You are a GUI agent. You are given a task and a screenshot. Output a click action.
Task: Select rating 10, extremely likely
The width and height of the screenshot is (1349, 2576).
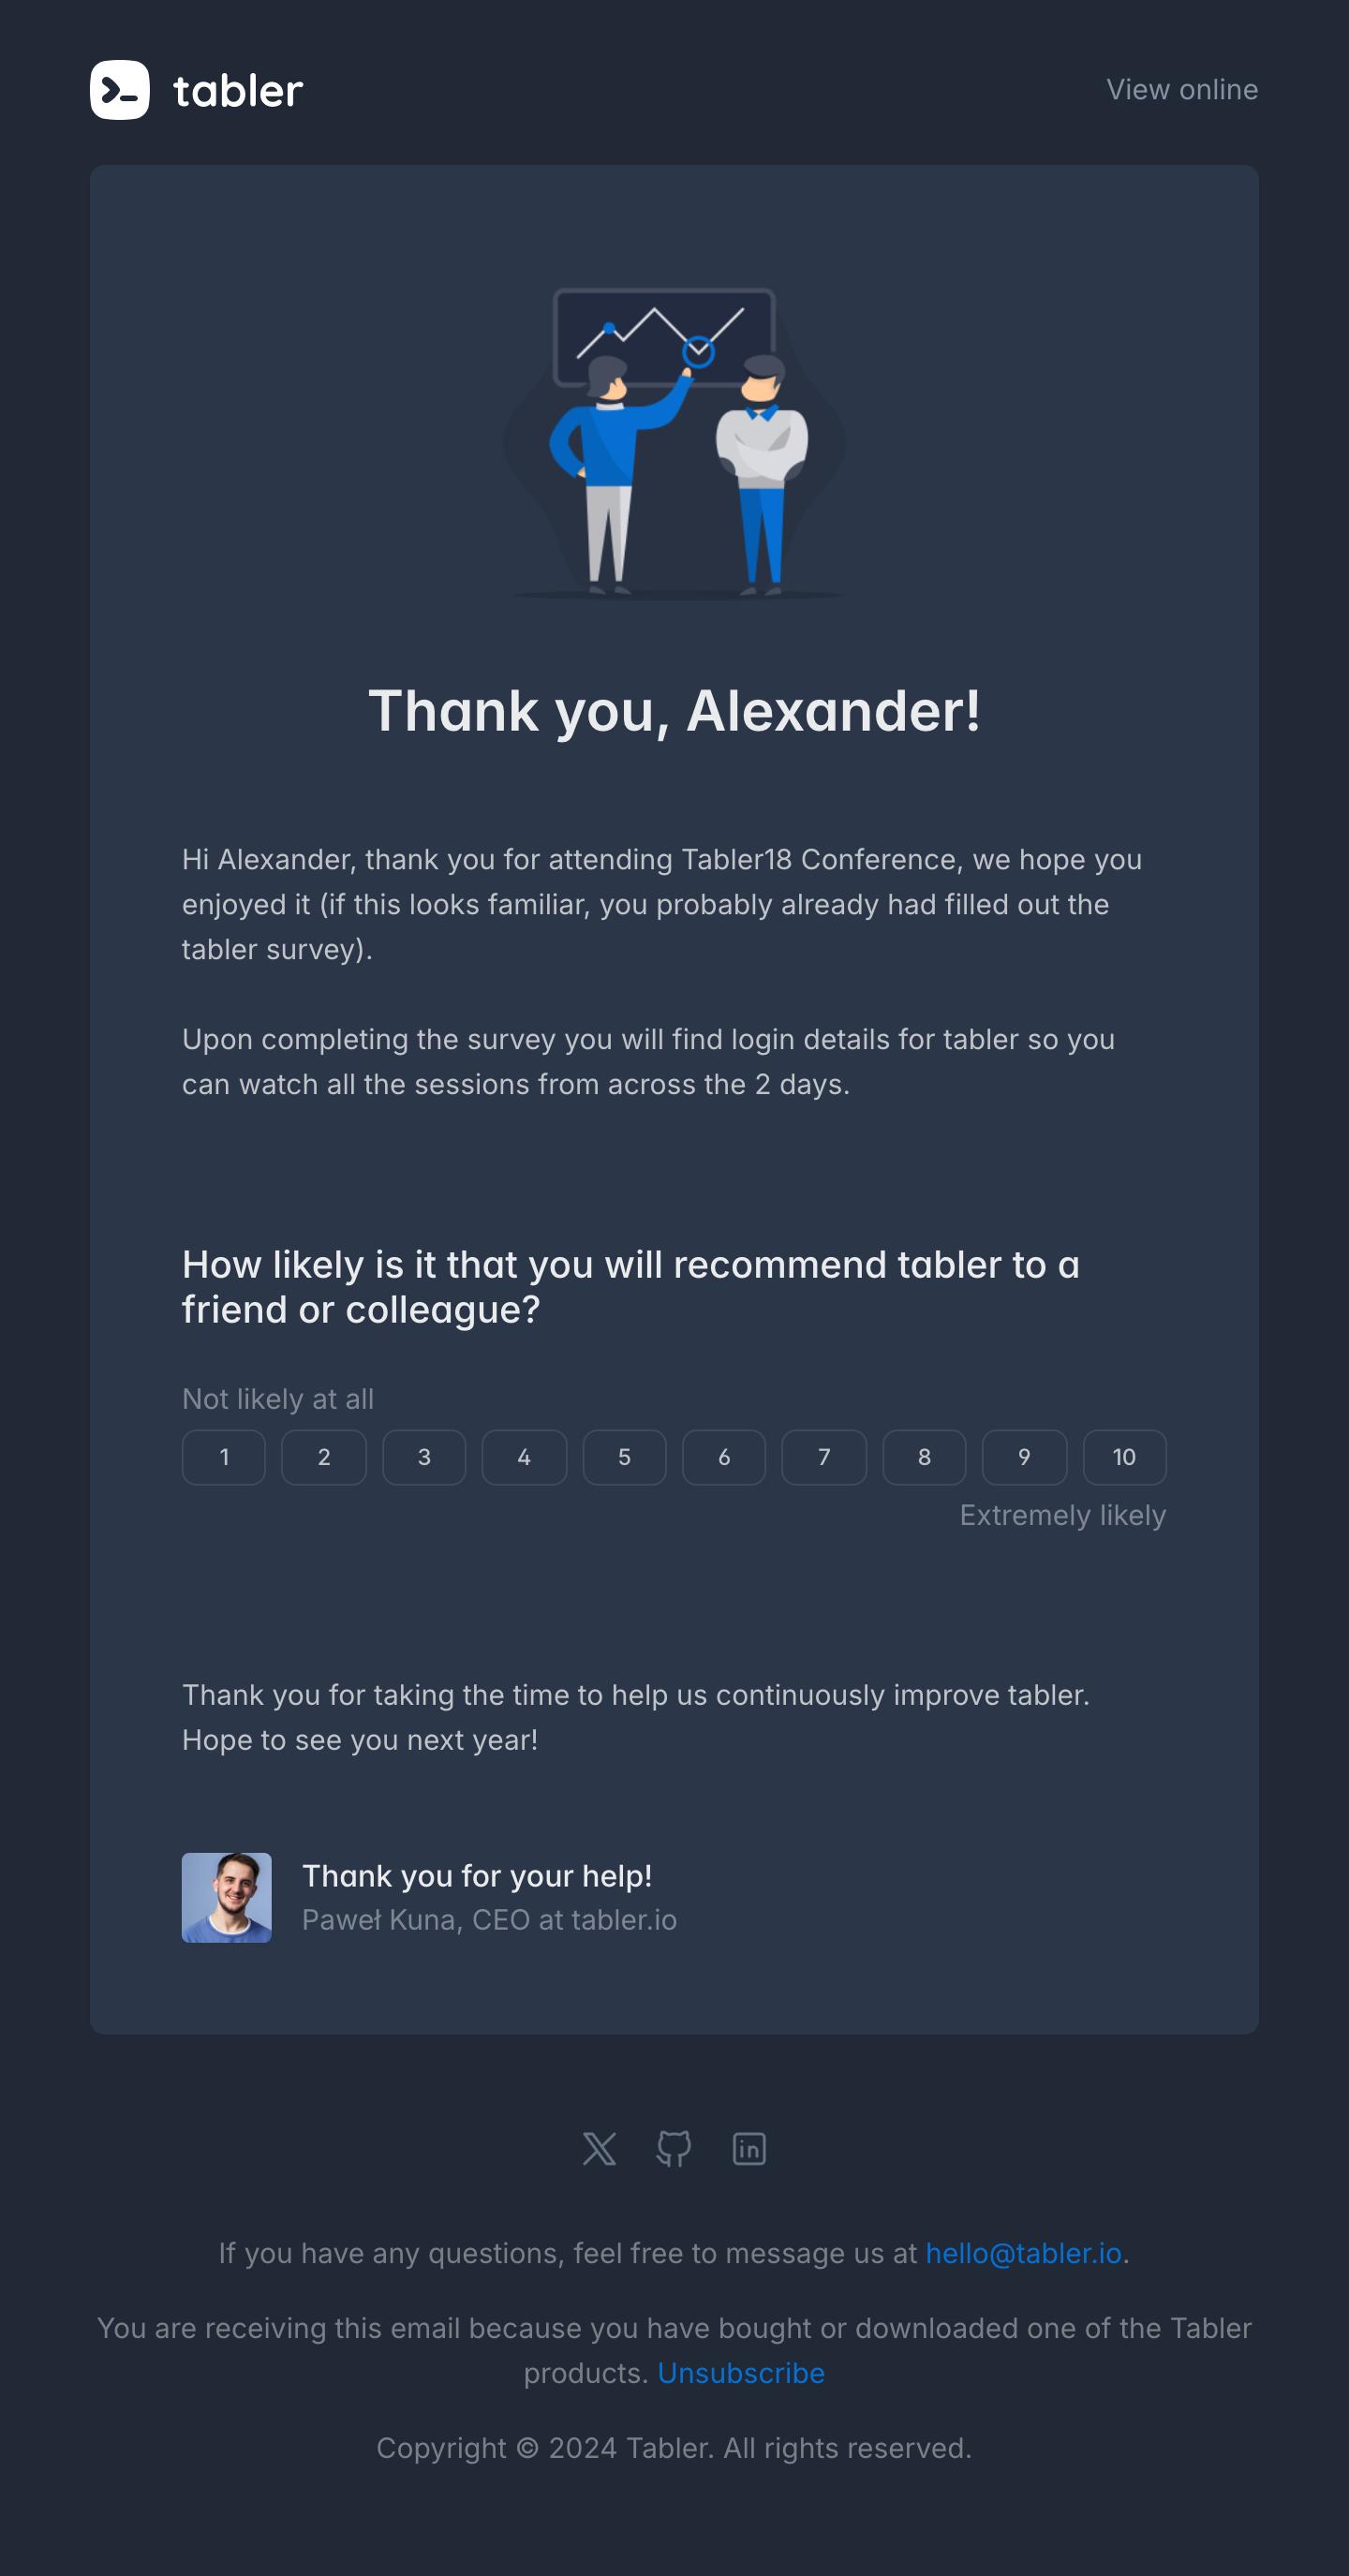point(1124,1457)
